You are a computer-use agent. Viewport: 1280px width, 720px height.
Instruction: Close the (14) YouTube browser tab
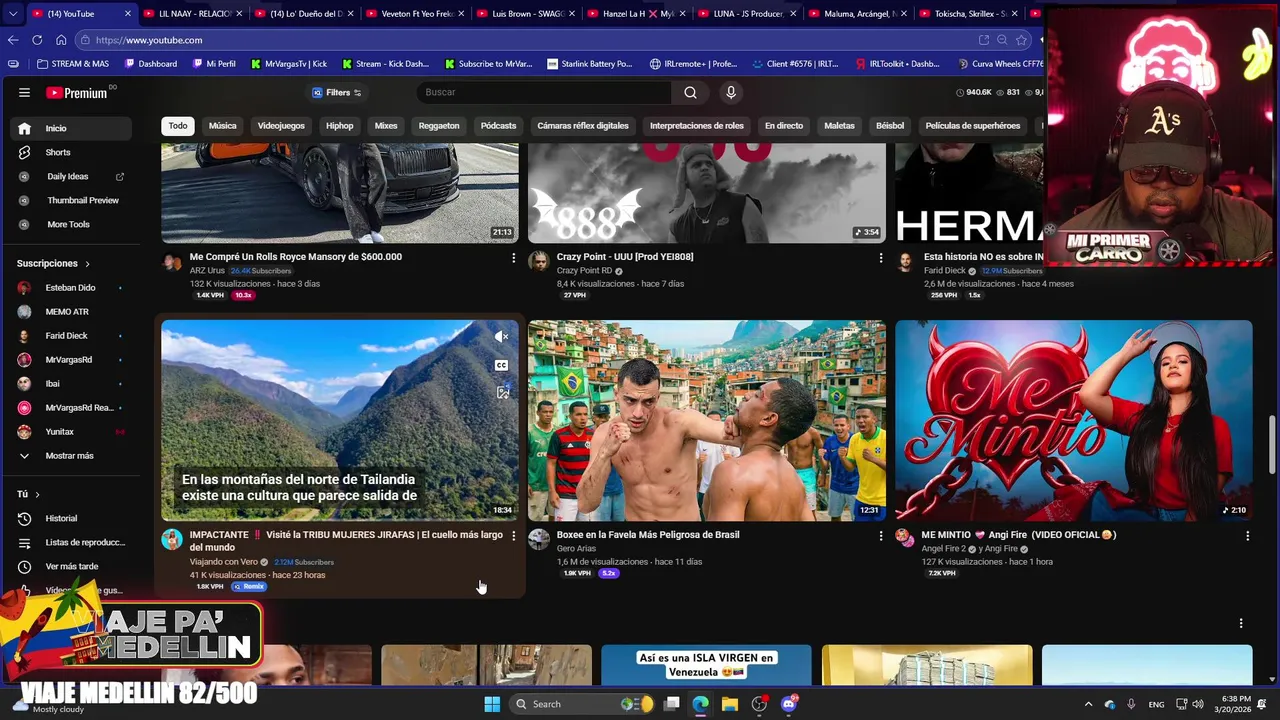(128, 14)
